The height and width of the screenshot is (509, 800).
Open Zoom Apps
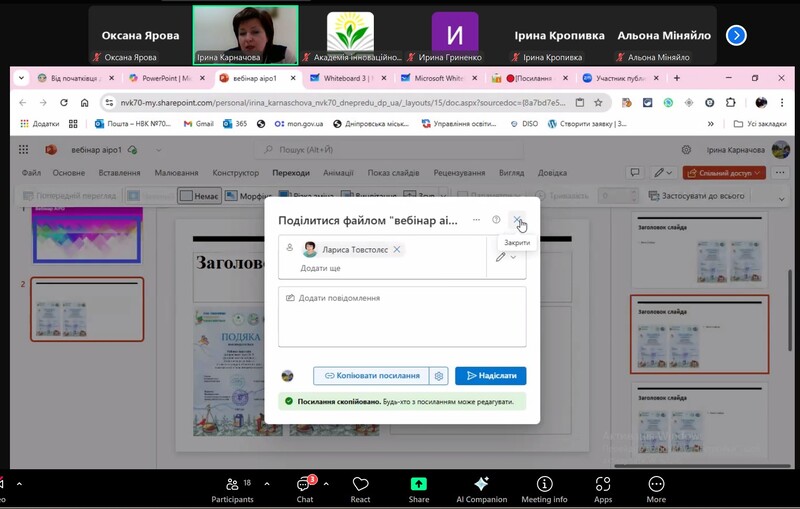603,490
